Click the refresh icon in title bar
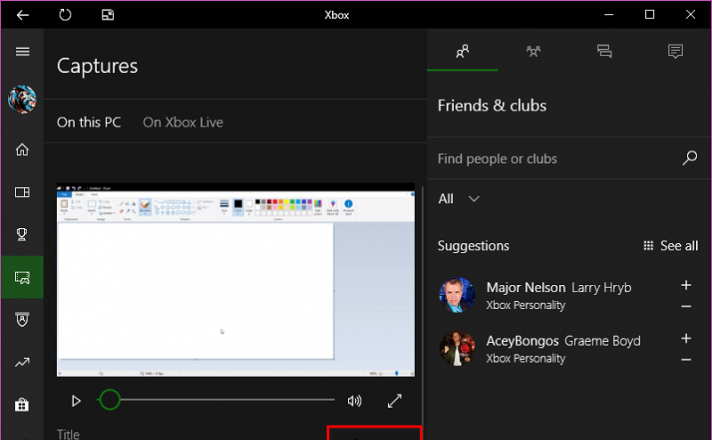 (x=65, y=15)
